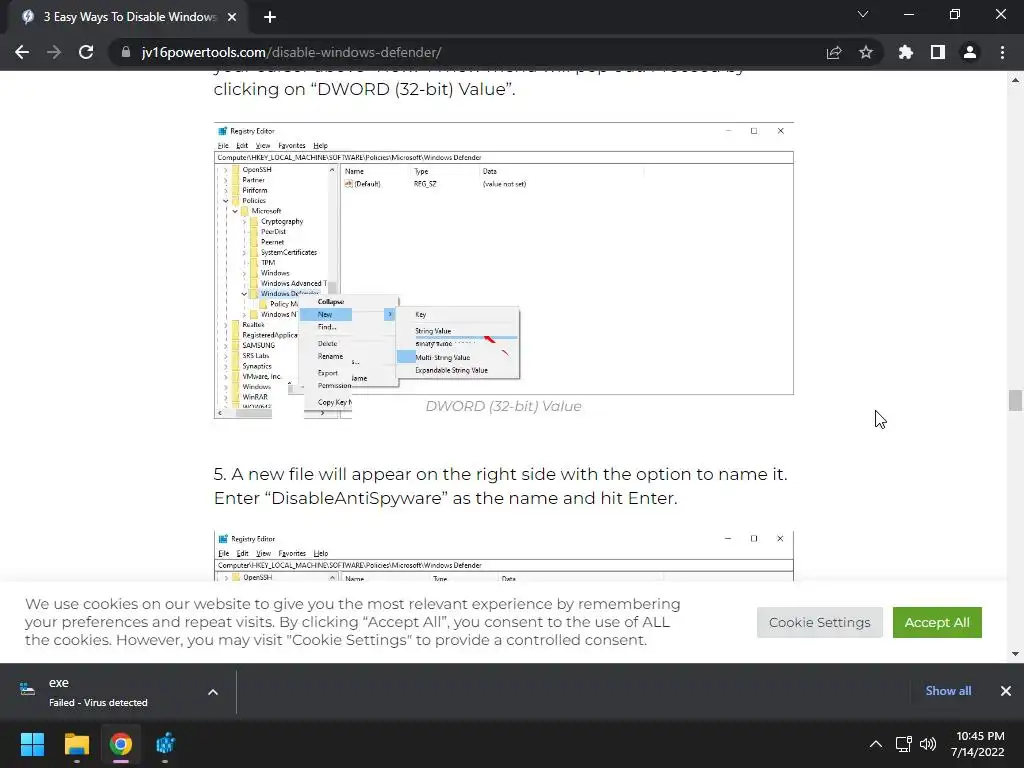Click the page scrollbar thumb
This screenshot has height=768, width=1024.
point(1015,400)
